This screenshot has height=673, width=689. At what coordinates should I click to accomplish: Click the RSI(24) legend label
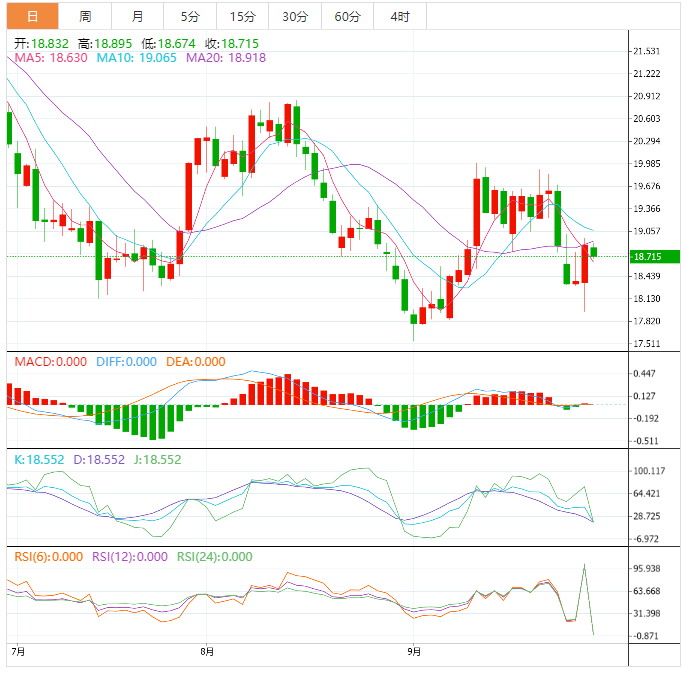click(x=215, y=557)
